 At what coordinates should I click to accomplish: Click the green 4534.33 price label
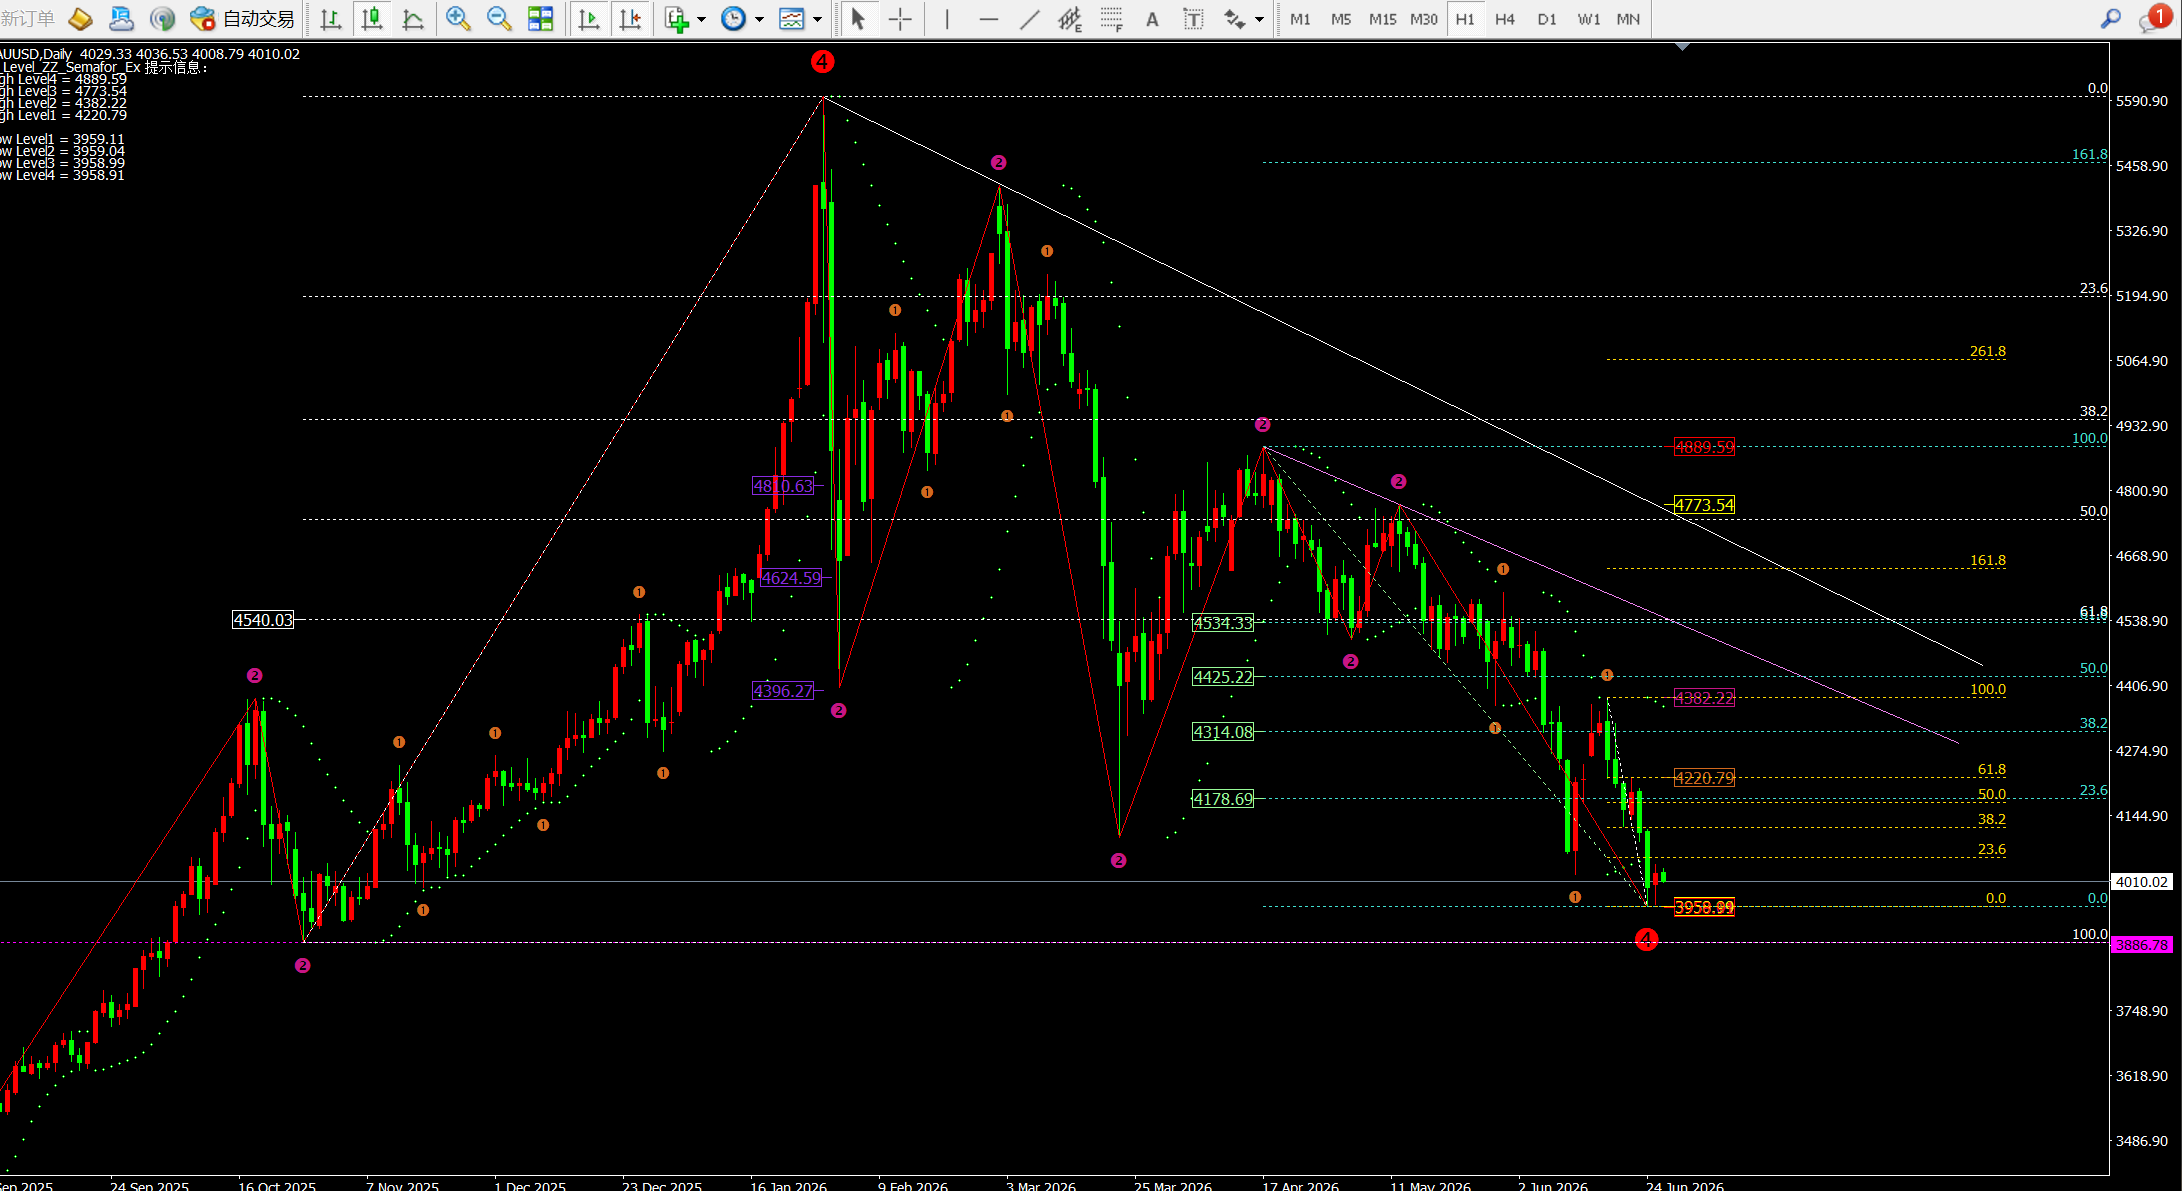(x=1223, y=623)
